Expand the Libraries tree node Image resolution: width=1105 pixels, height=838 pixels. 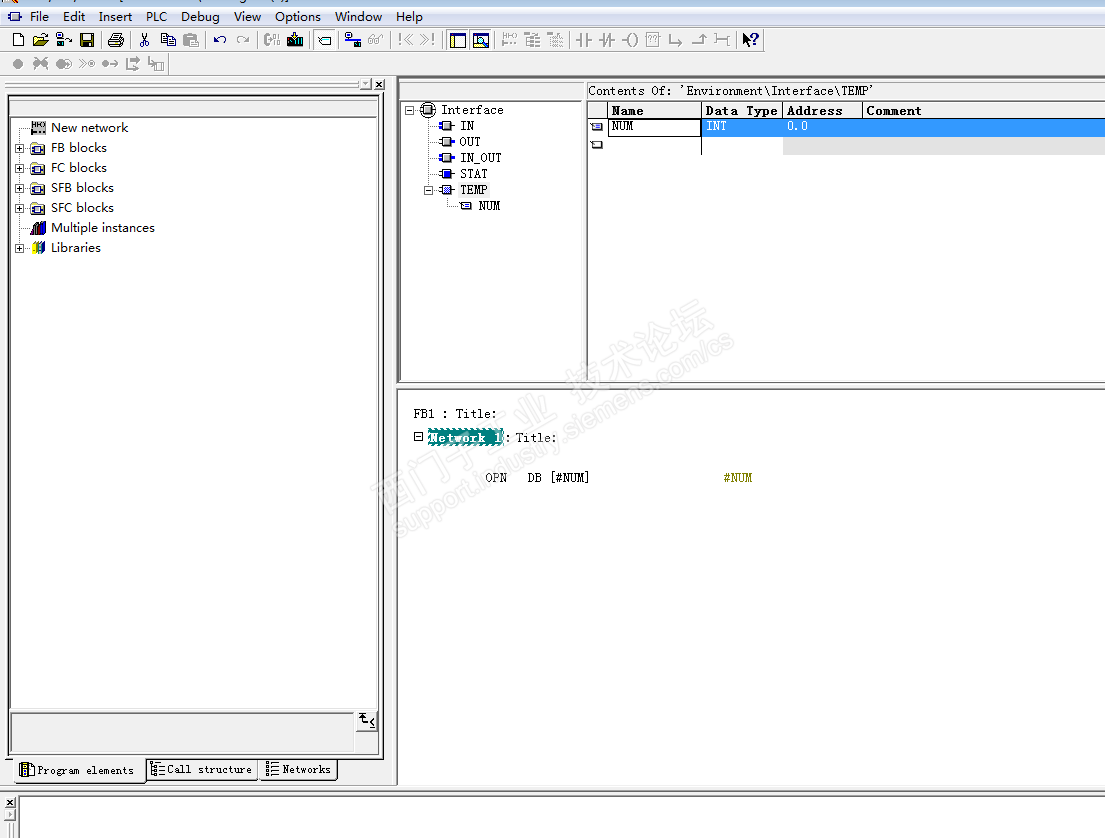[19, 248]
